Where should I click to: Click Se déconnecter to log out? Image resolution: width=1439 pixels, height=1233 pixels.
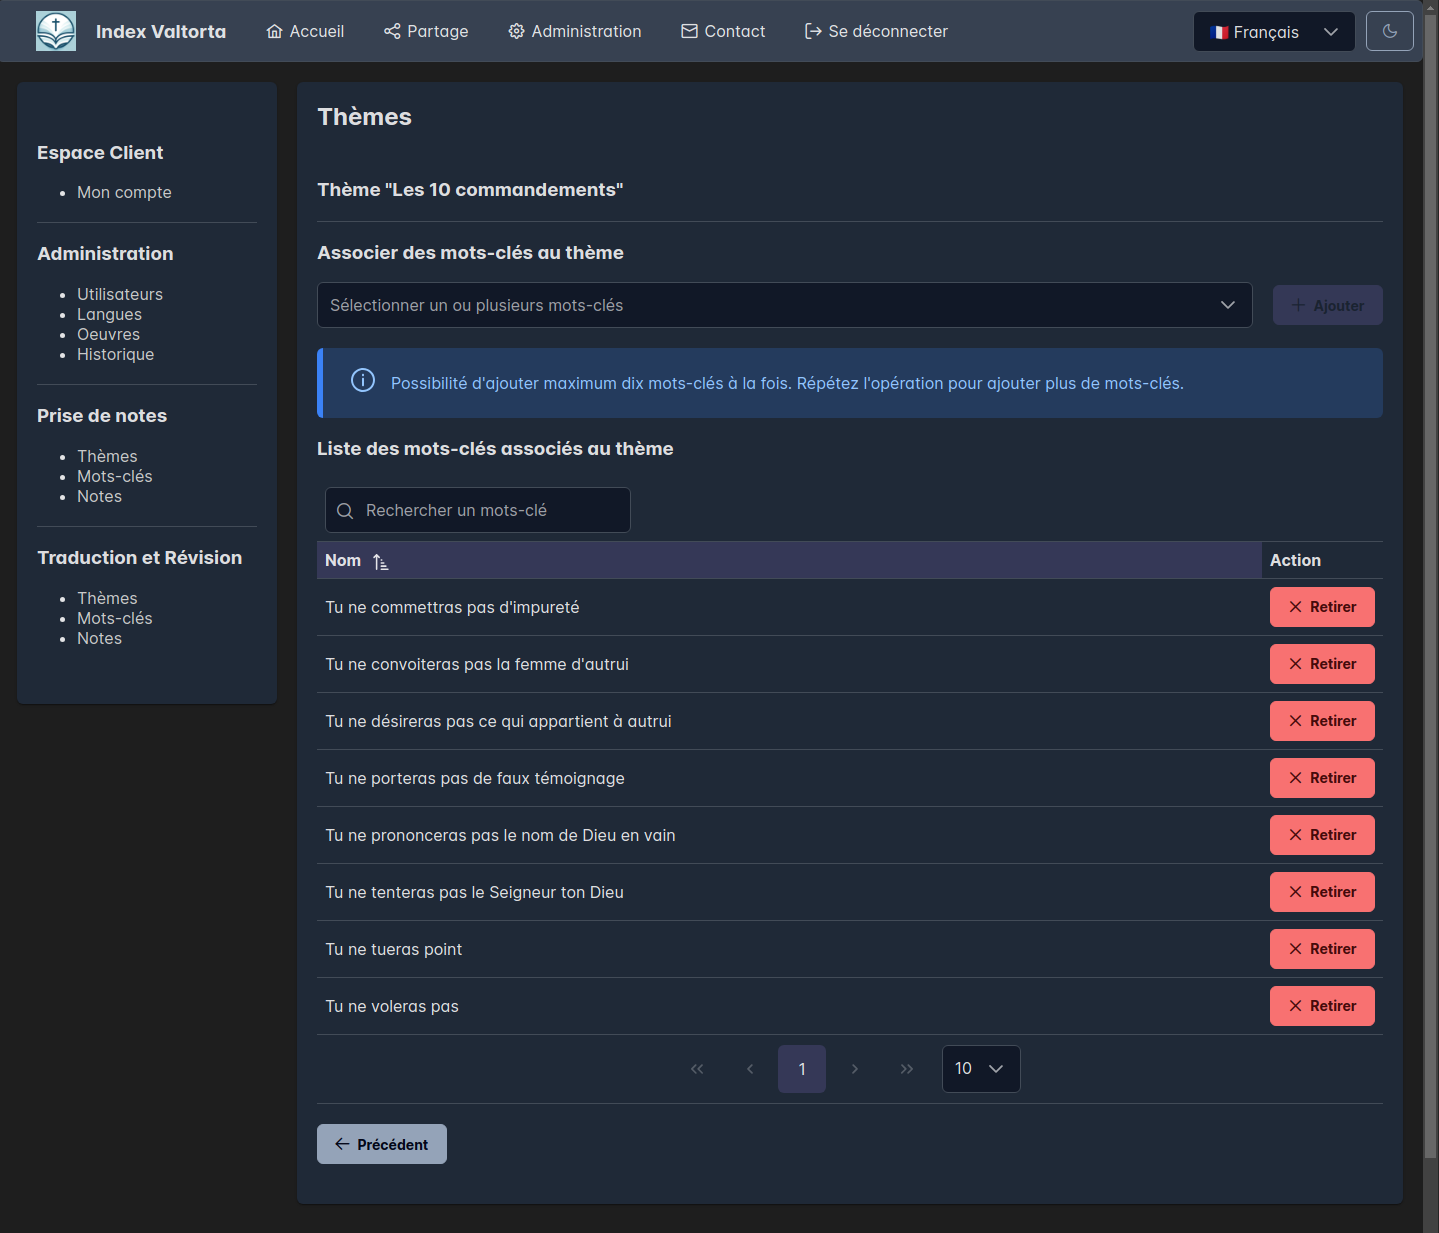(x=876, y=31)
